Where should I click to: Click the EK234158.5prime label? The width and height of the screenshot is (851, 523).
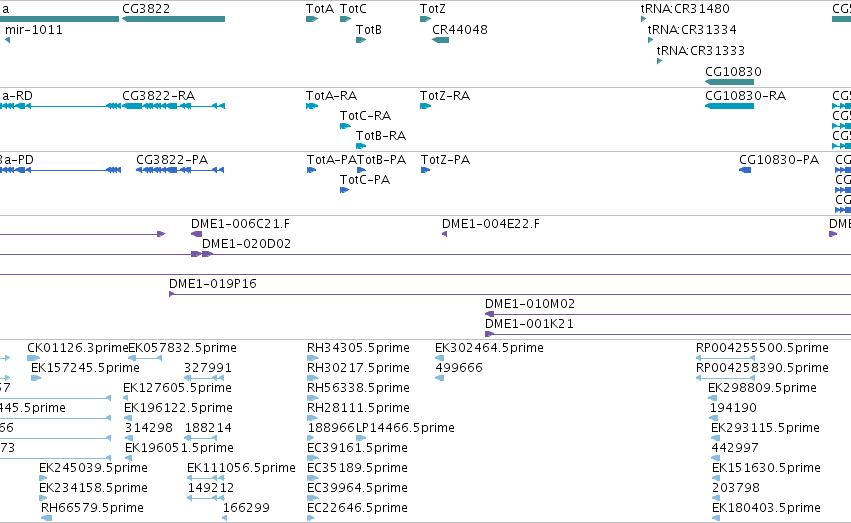(x=93, y=488)
